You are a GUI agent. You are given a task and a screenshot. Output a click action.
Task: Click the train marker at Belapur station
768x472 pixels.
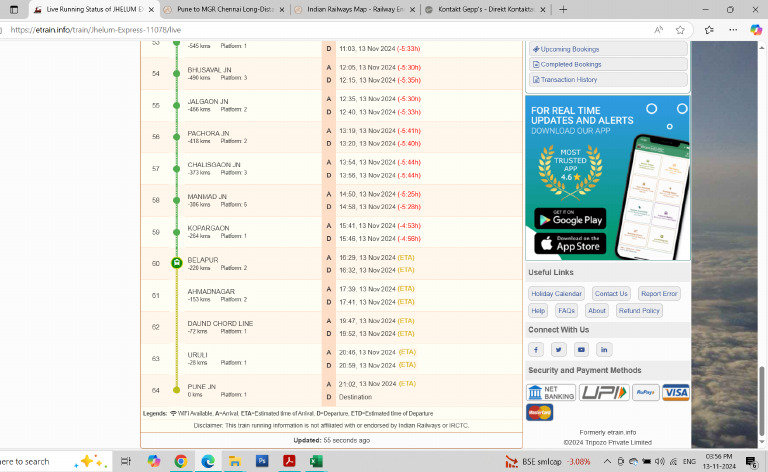tap(177, 263)
